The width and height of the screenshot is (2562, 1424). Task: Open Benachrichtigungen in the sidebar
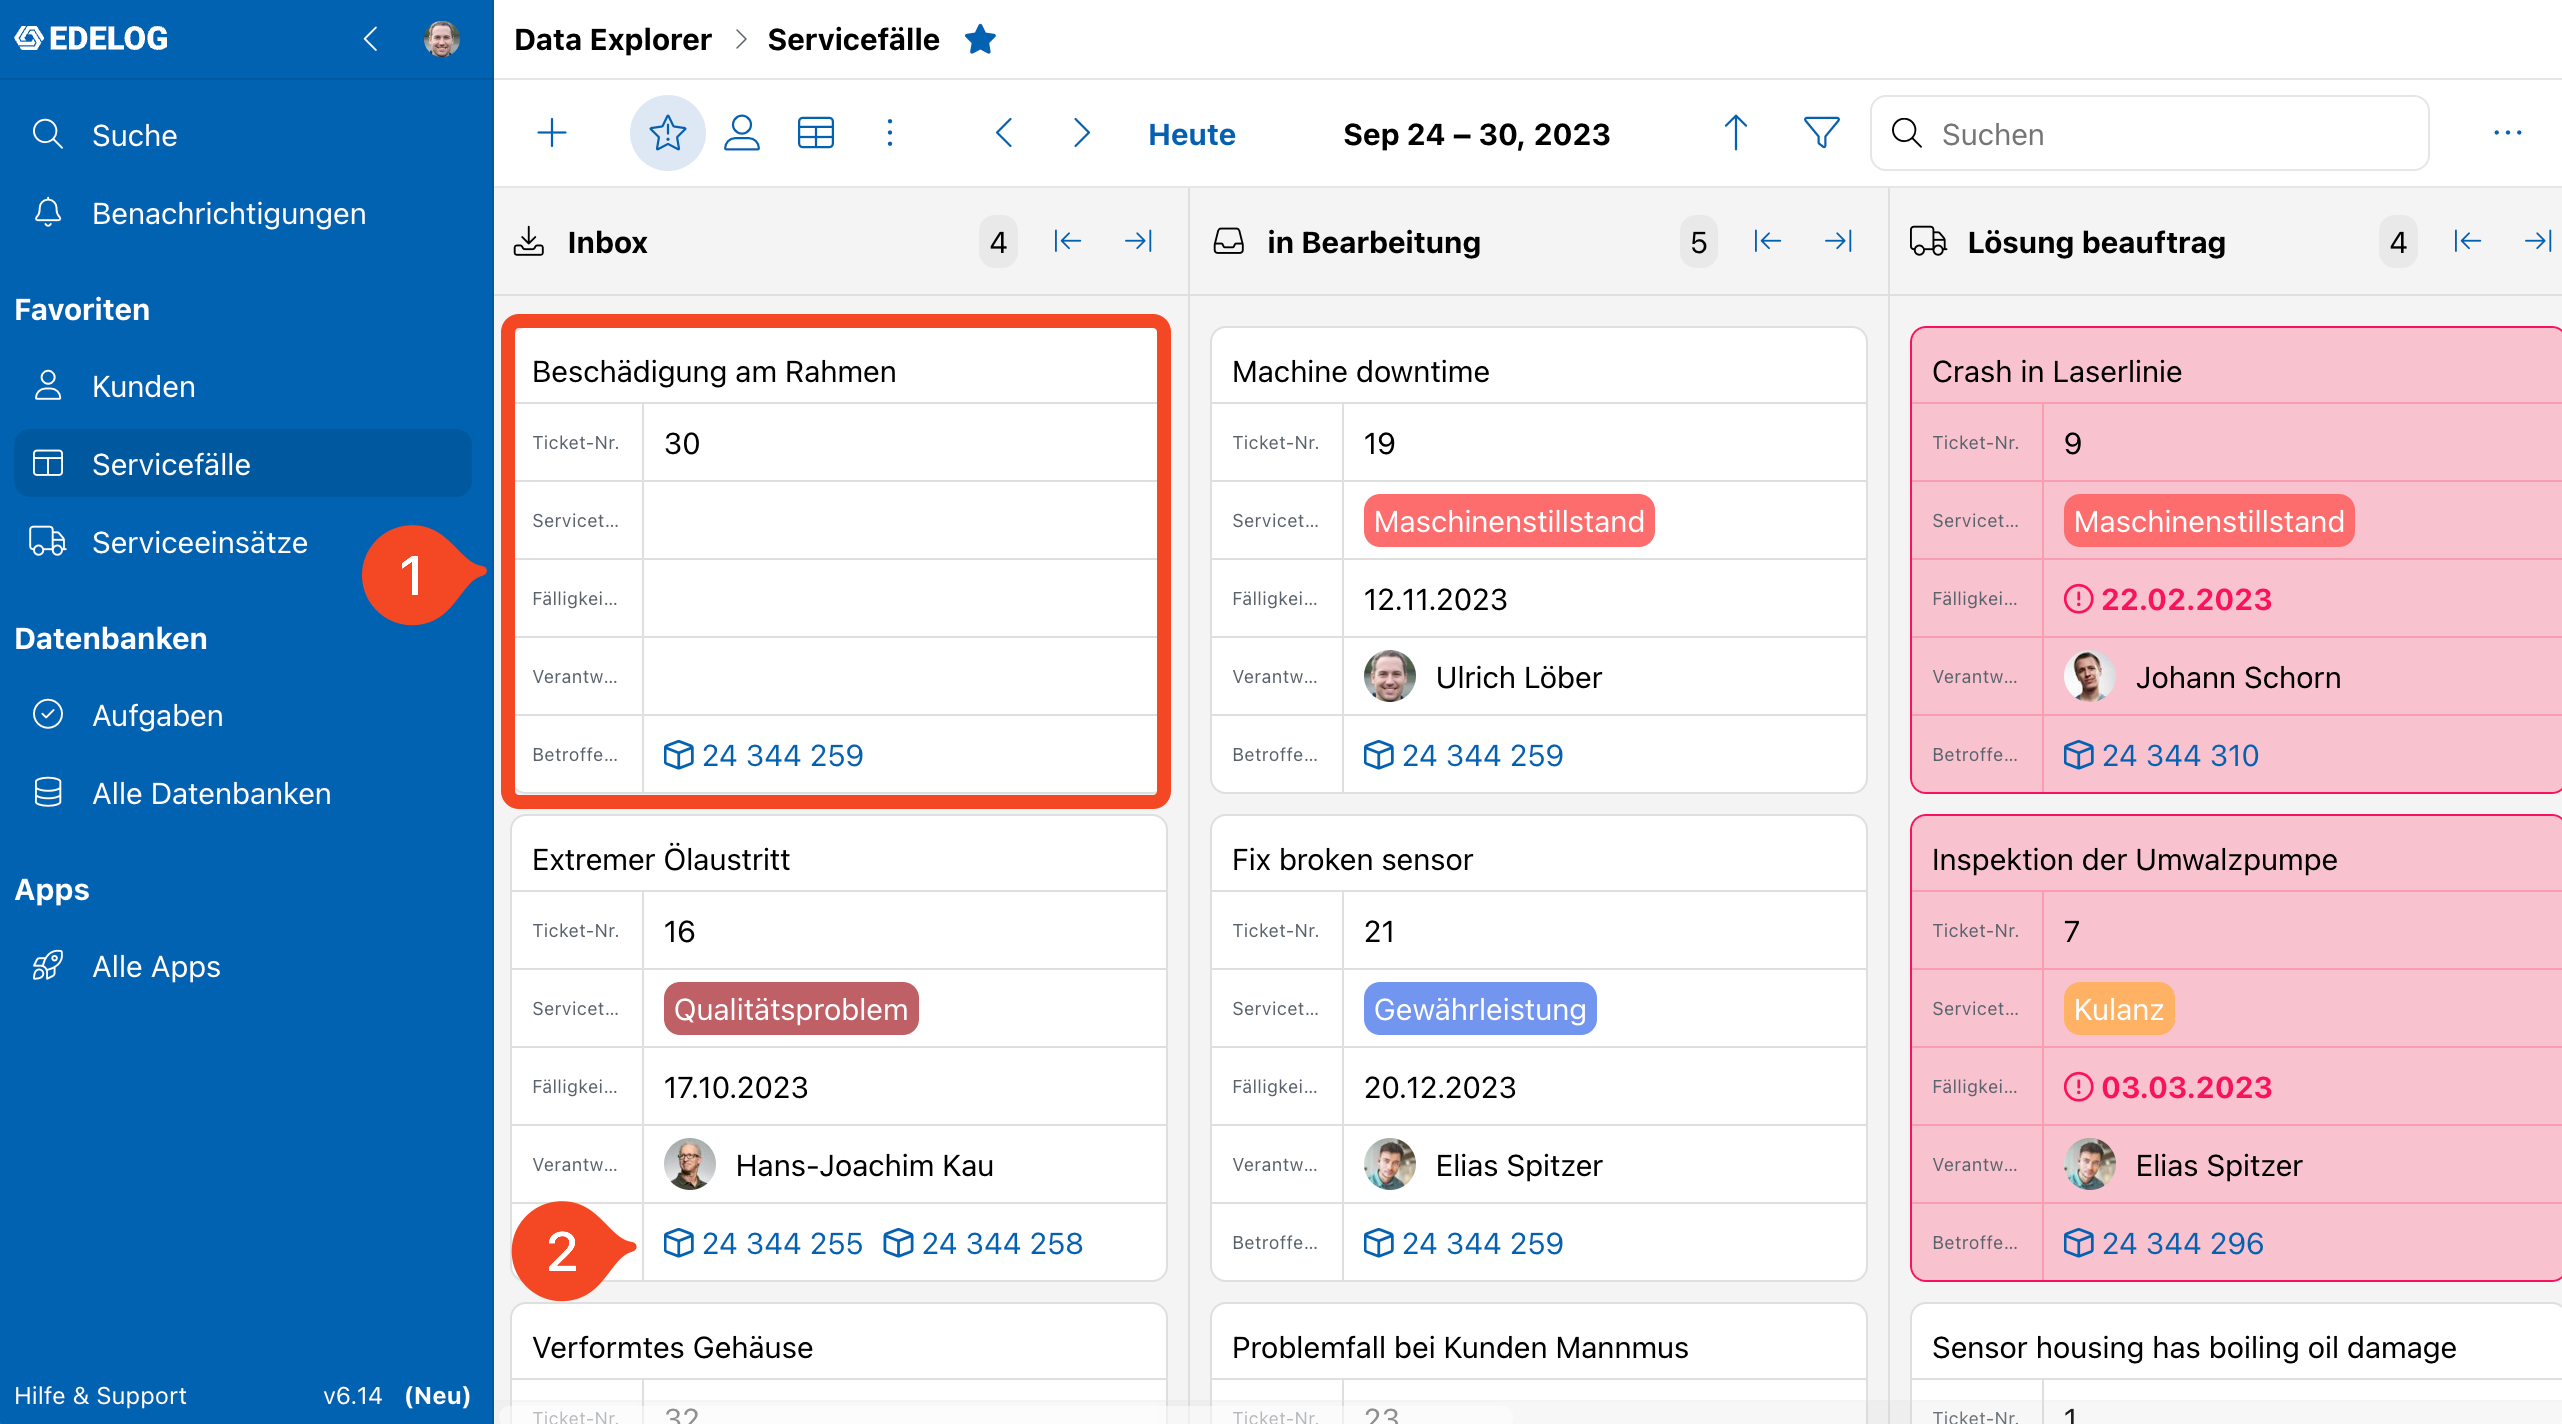pos(242,213)
